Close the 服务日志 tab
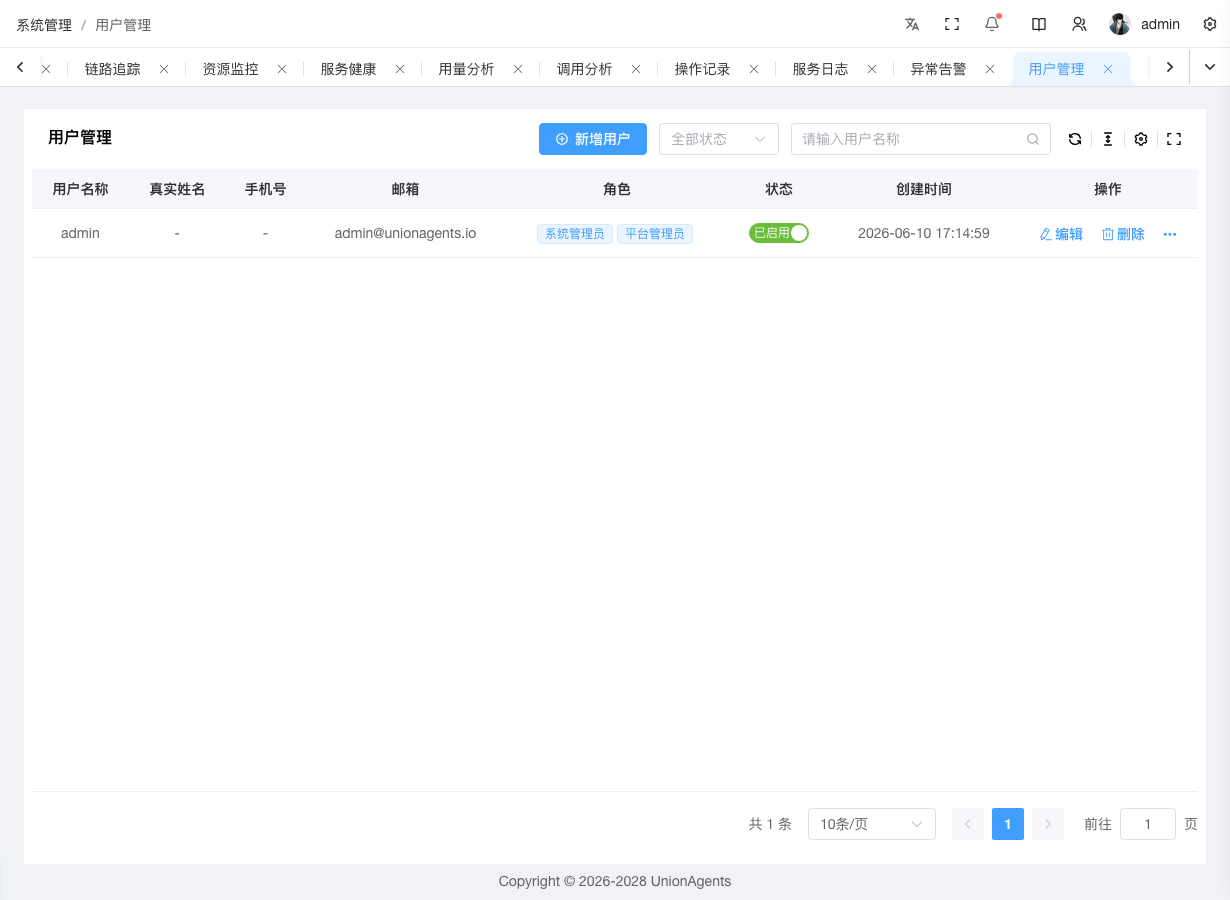The width and height of the screenshot is (1230, 900). click(x=872, y=69)
